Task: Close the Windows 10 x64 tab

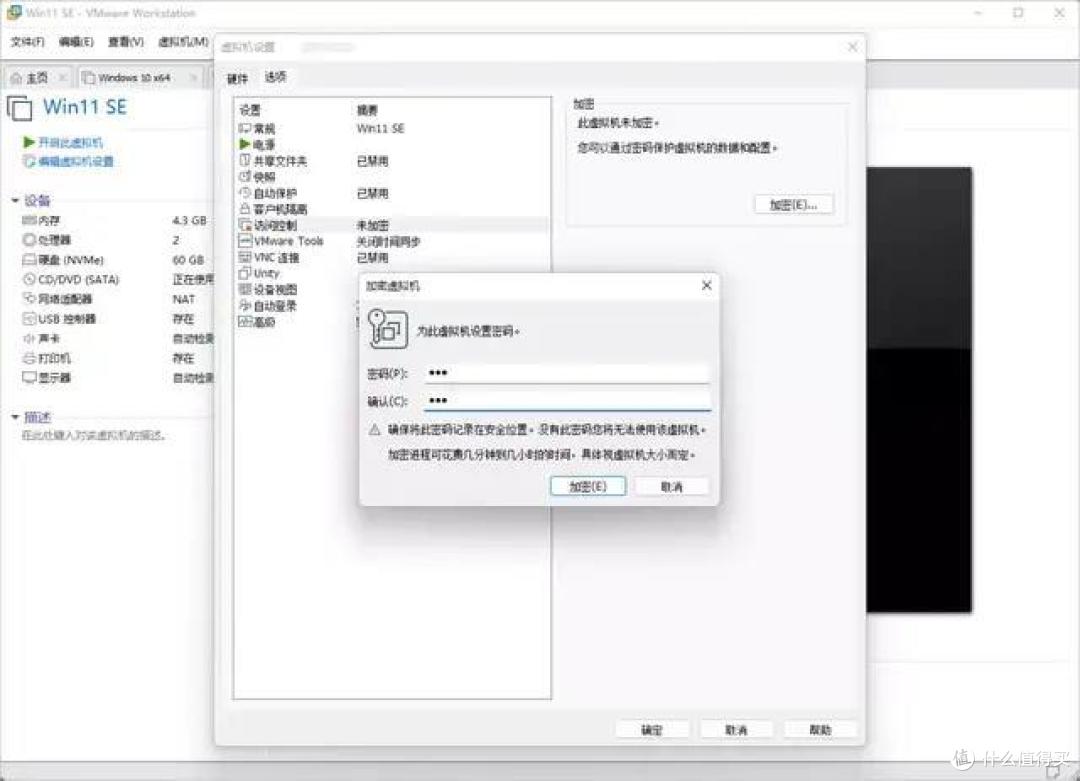Action: click(194, 77)
